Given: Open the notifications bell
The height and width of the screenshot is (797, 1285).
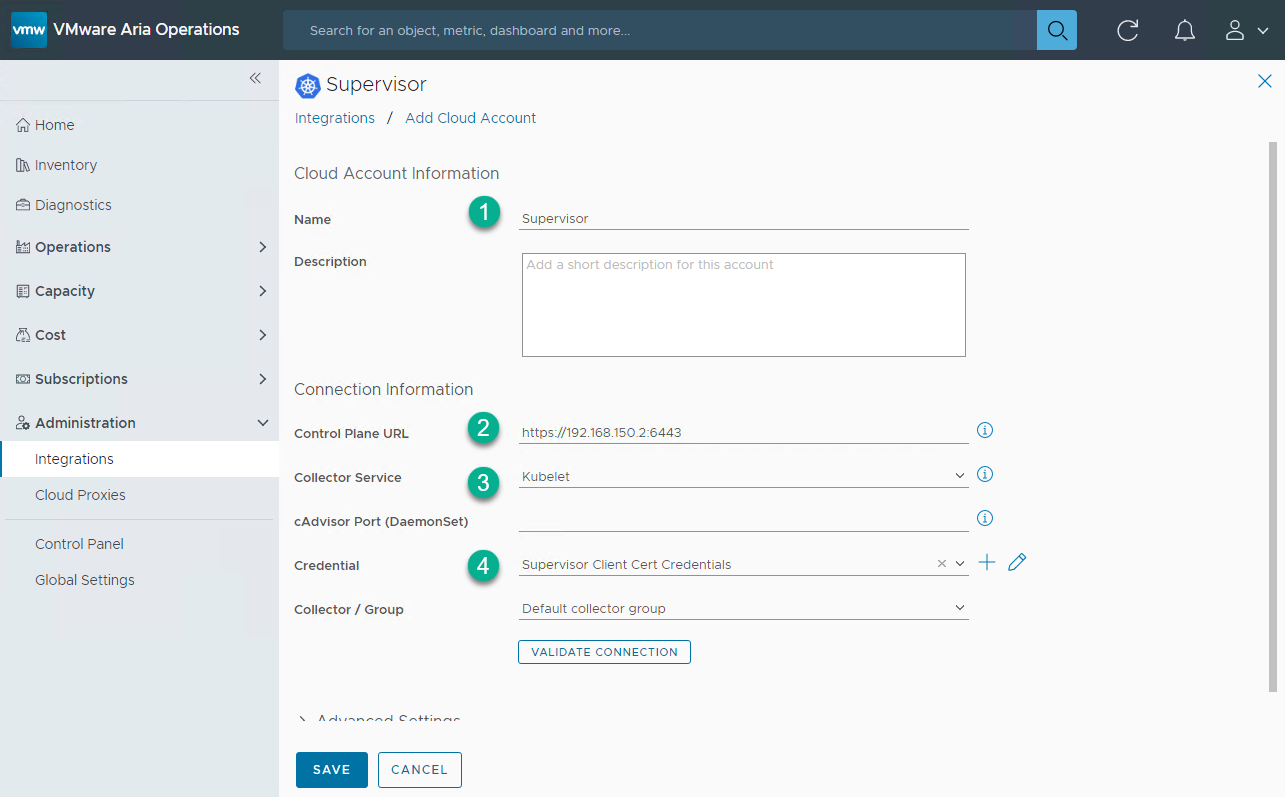Looking at the screenshot, I should coord(1184,31).
